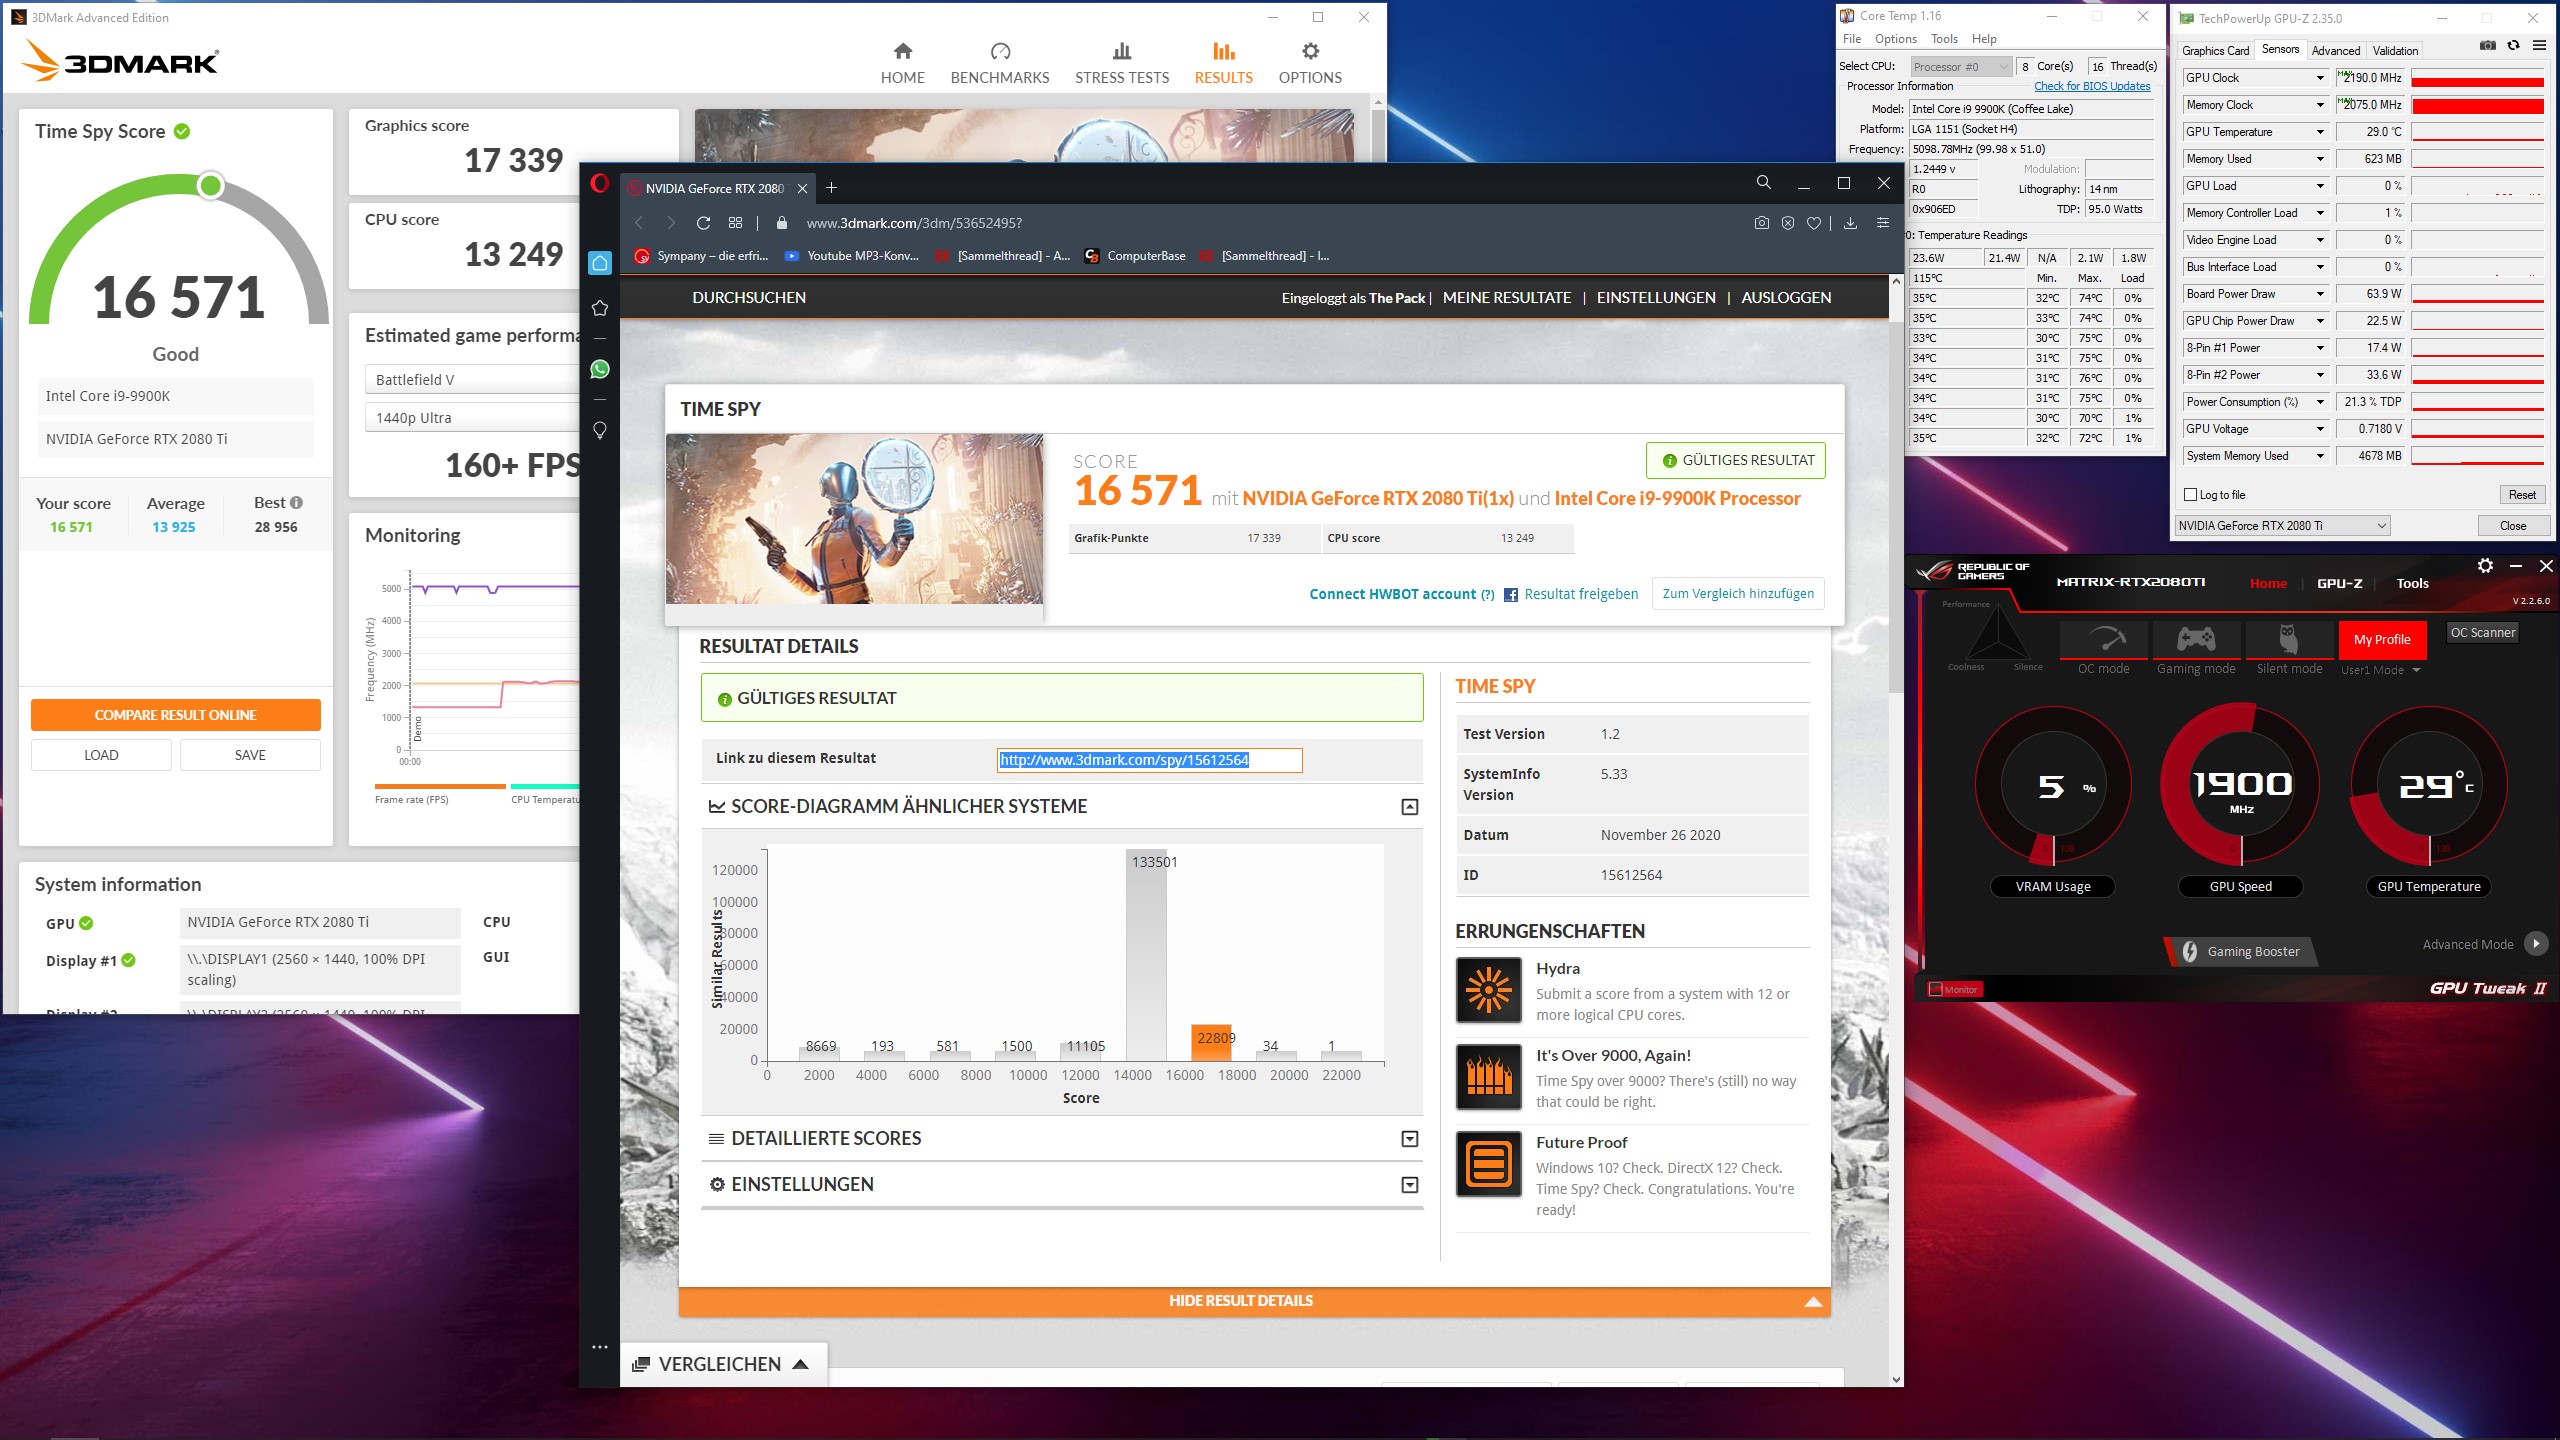Click the GPU-Z screenshot camera icon
The width and height of the screenshot is (2560, 1440).
pyautogui.click(x=2487, y=46)
